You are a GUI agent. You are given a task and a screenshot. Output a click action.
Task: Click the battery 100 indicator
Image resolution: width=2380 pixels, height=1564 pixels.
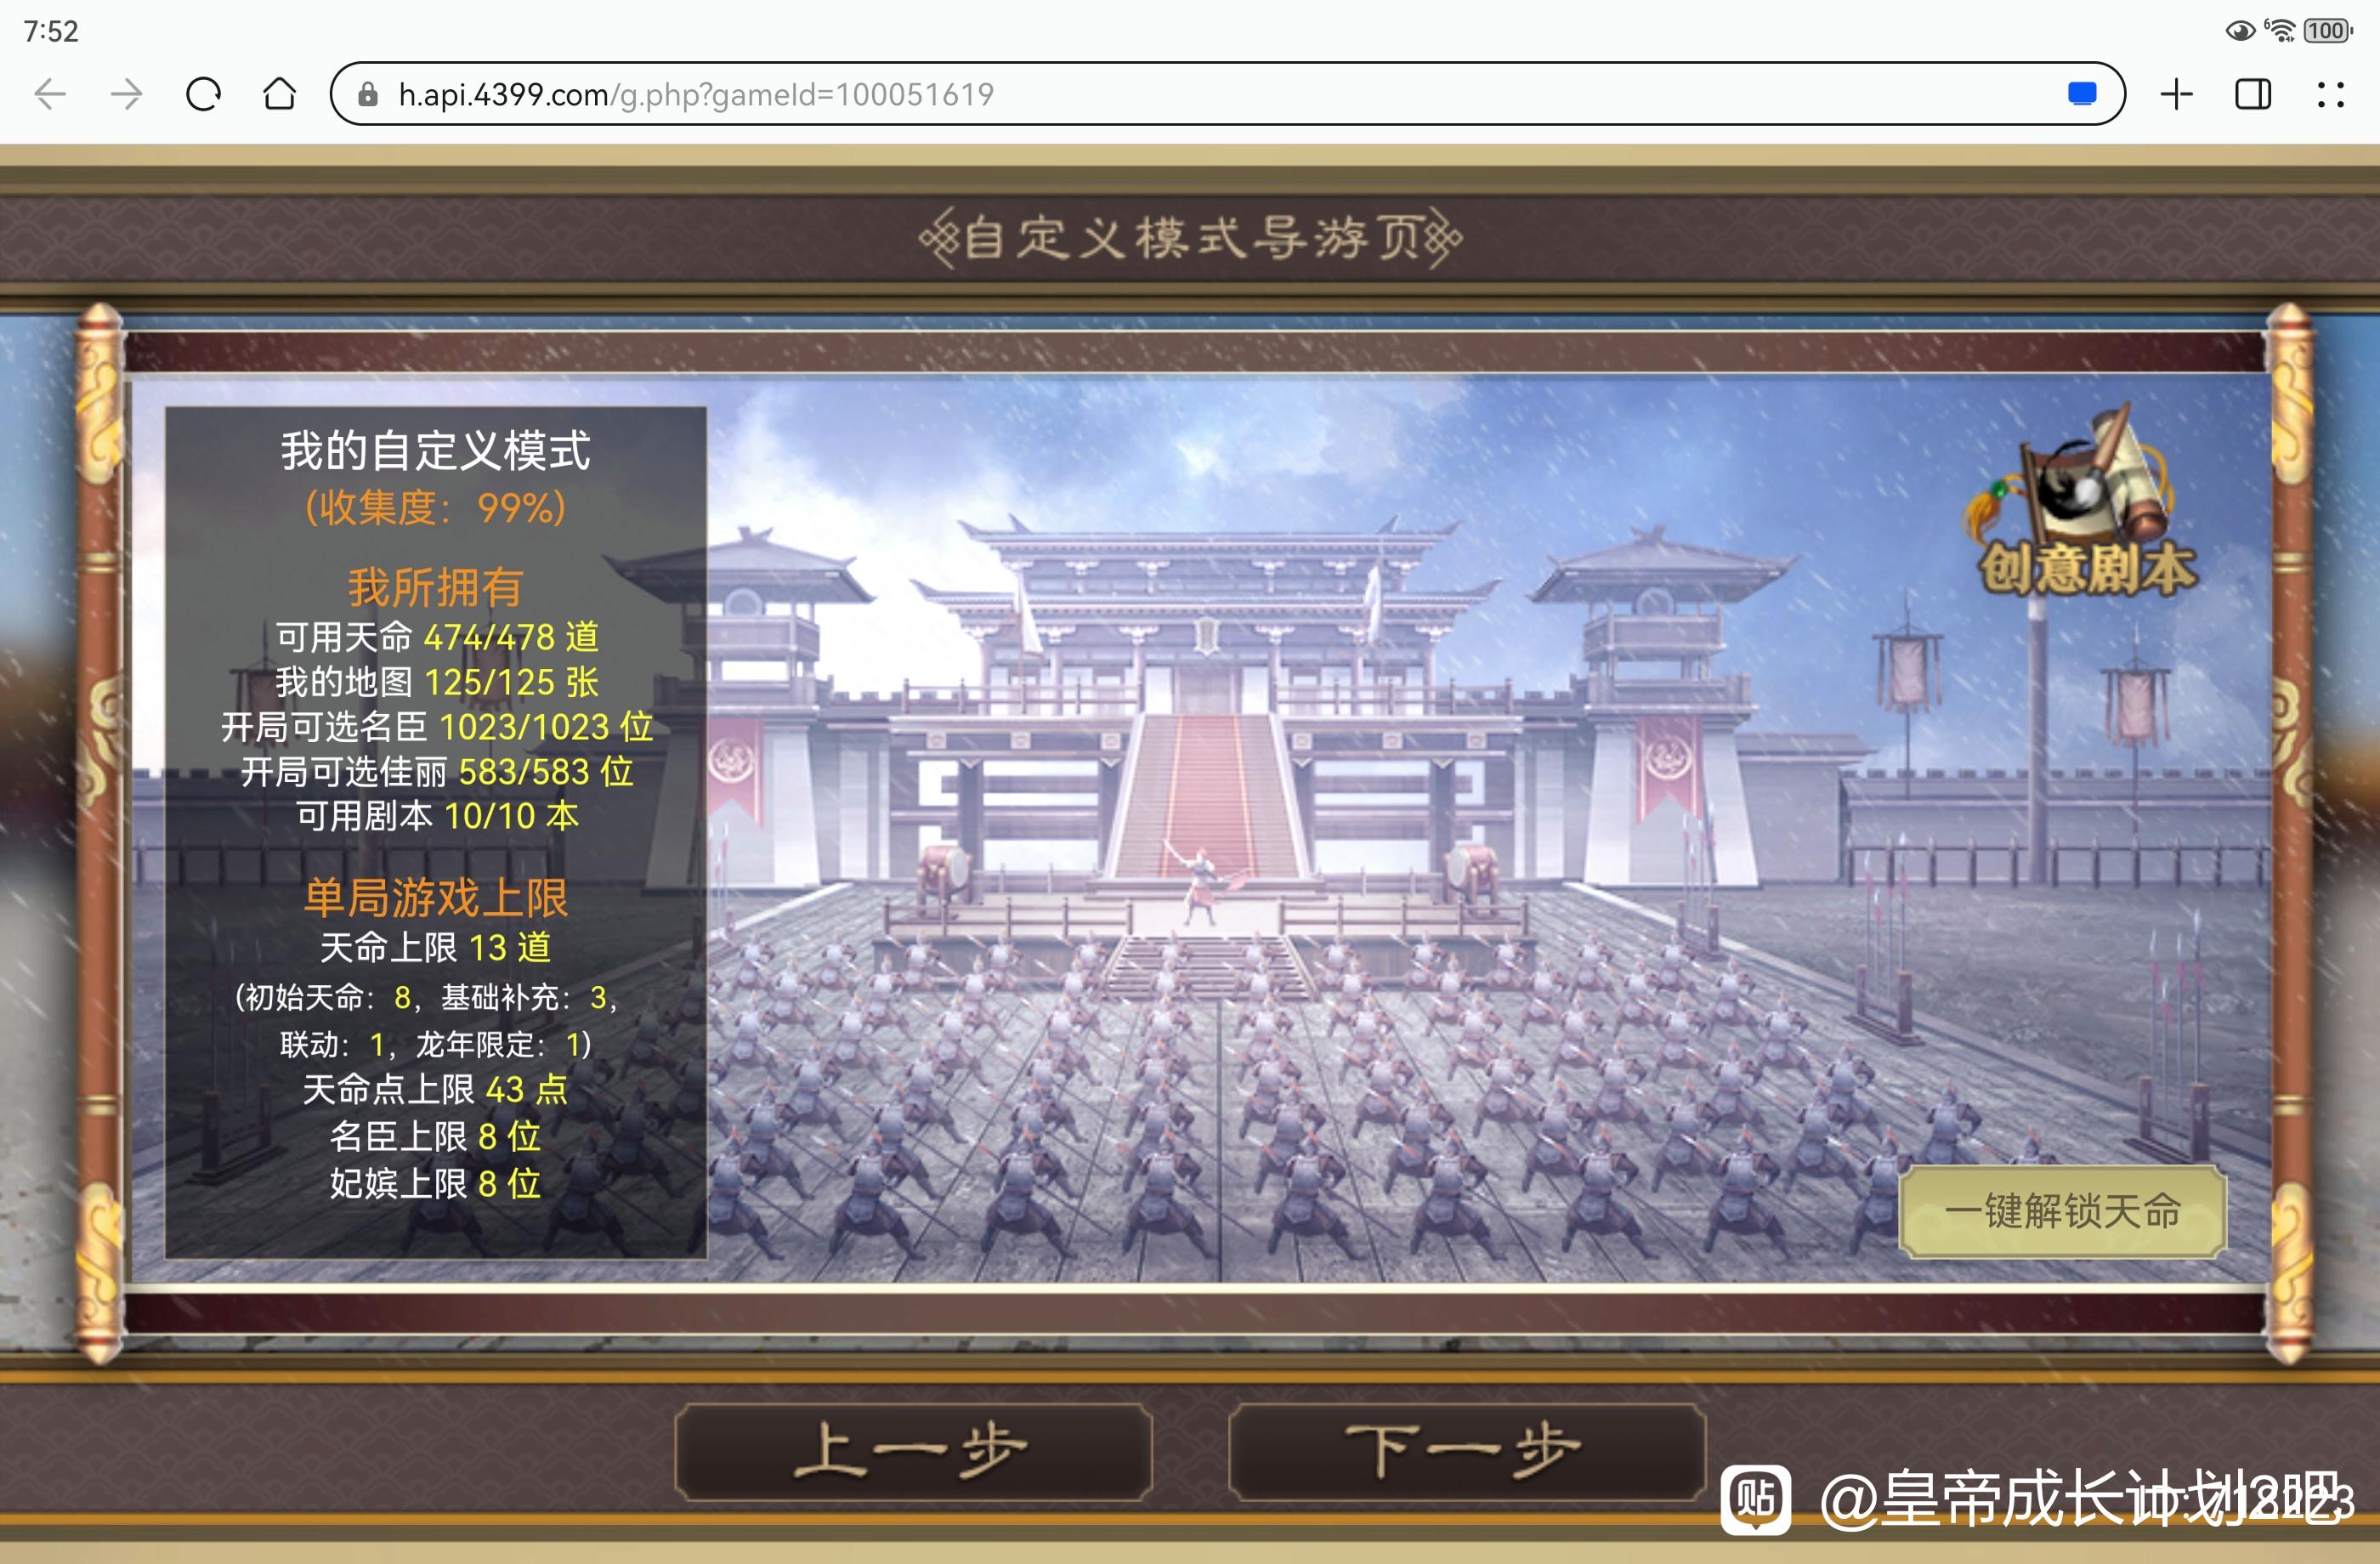[x=2327, y=31]
